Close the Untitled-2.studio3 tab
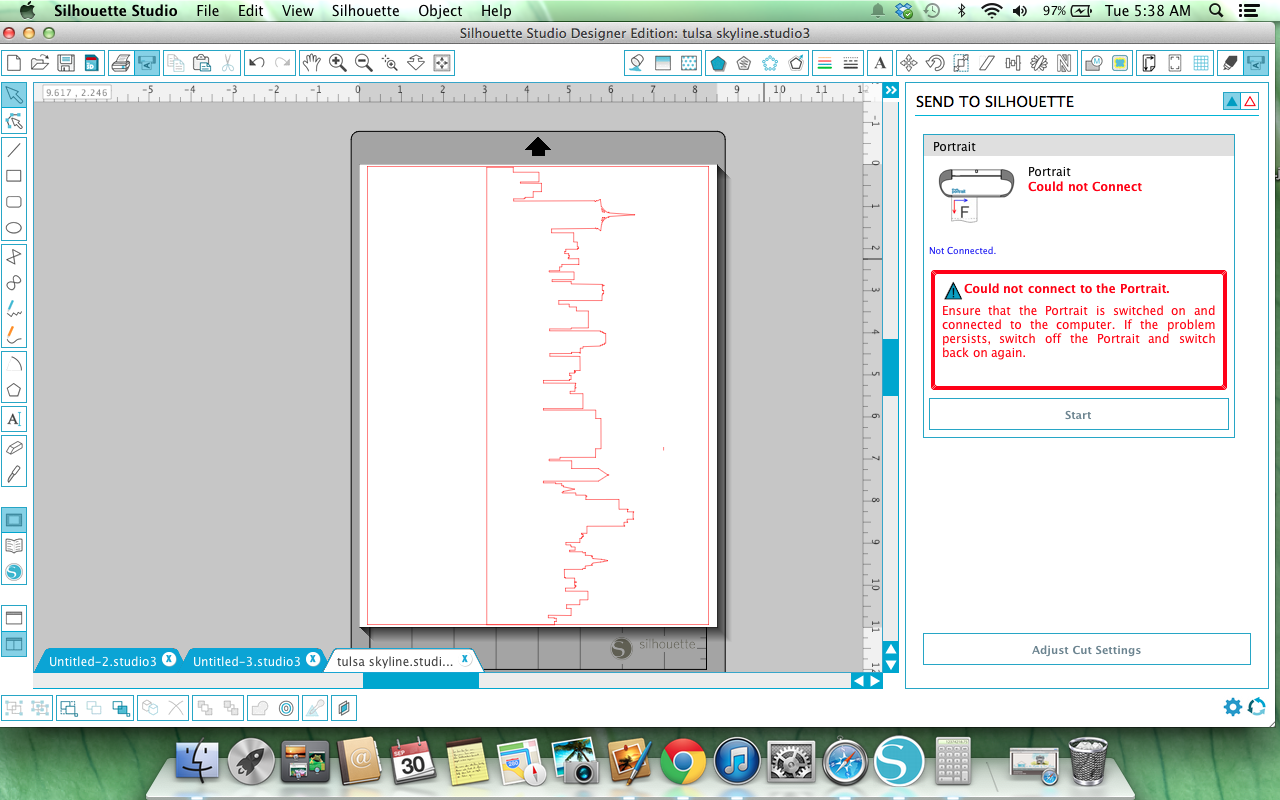This screenshot has height=800, width=1280. 169,659
